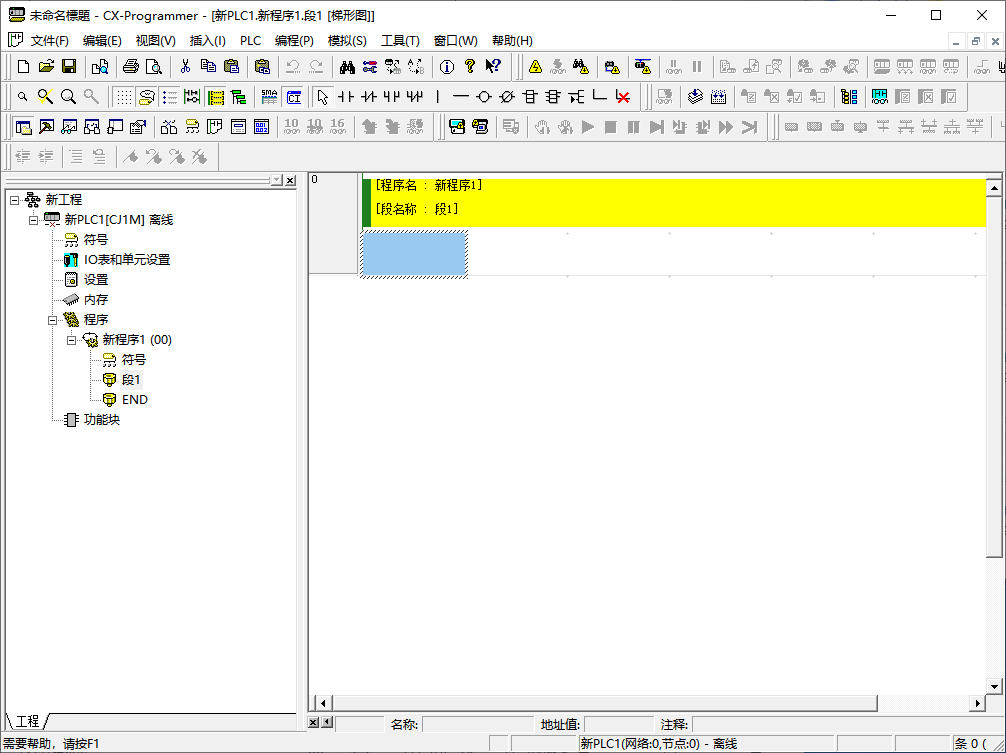1006x753 pixels.
Task: Zoom in using the large magnifier icon
Action: tap(68, 97)
